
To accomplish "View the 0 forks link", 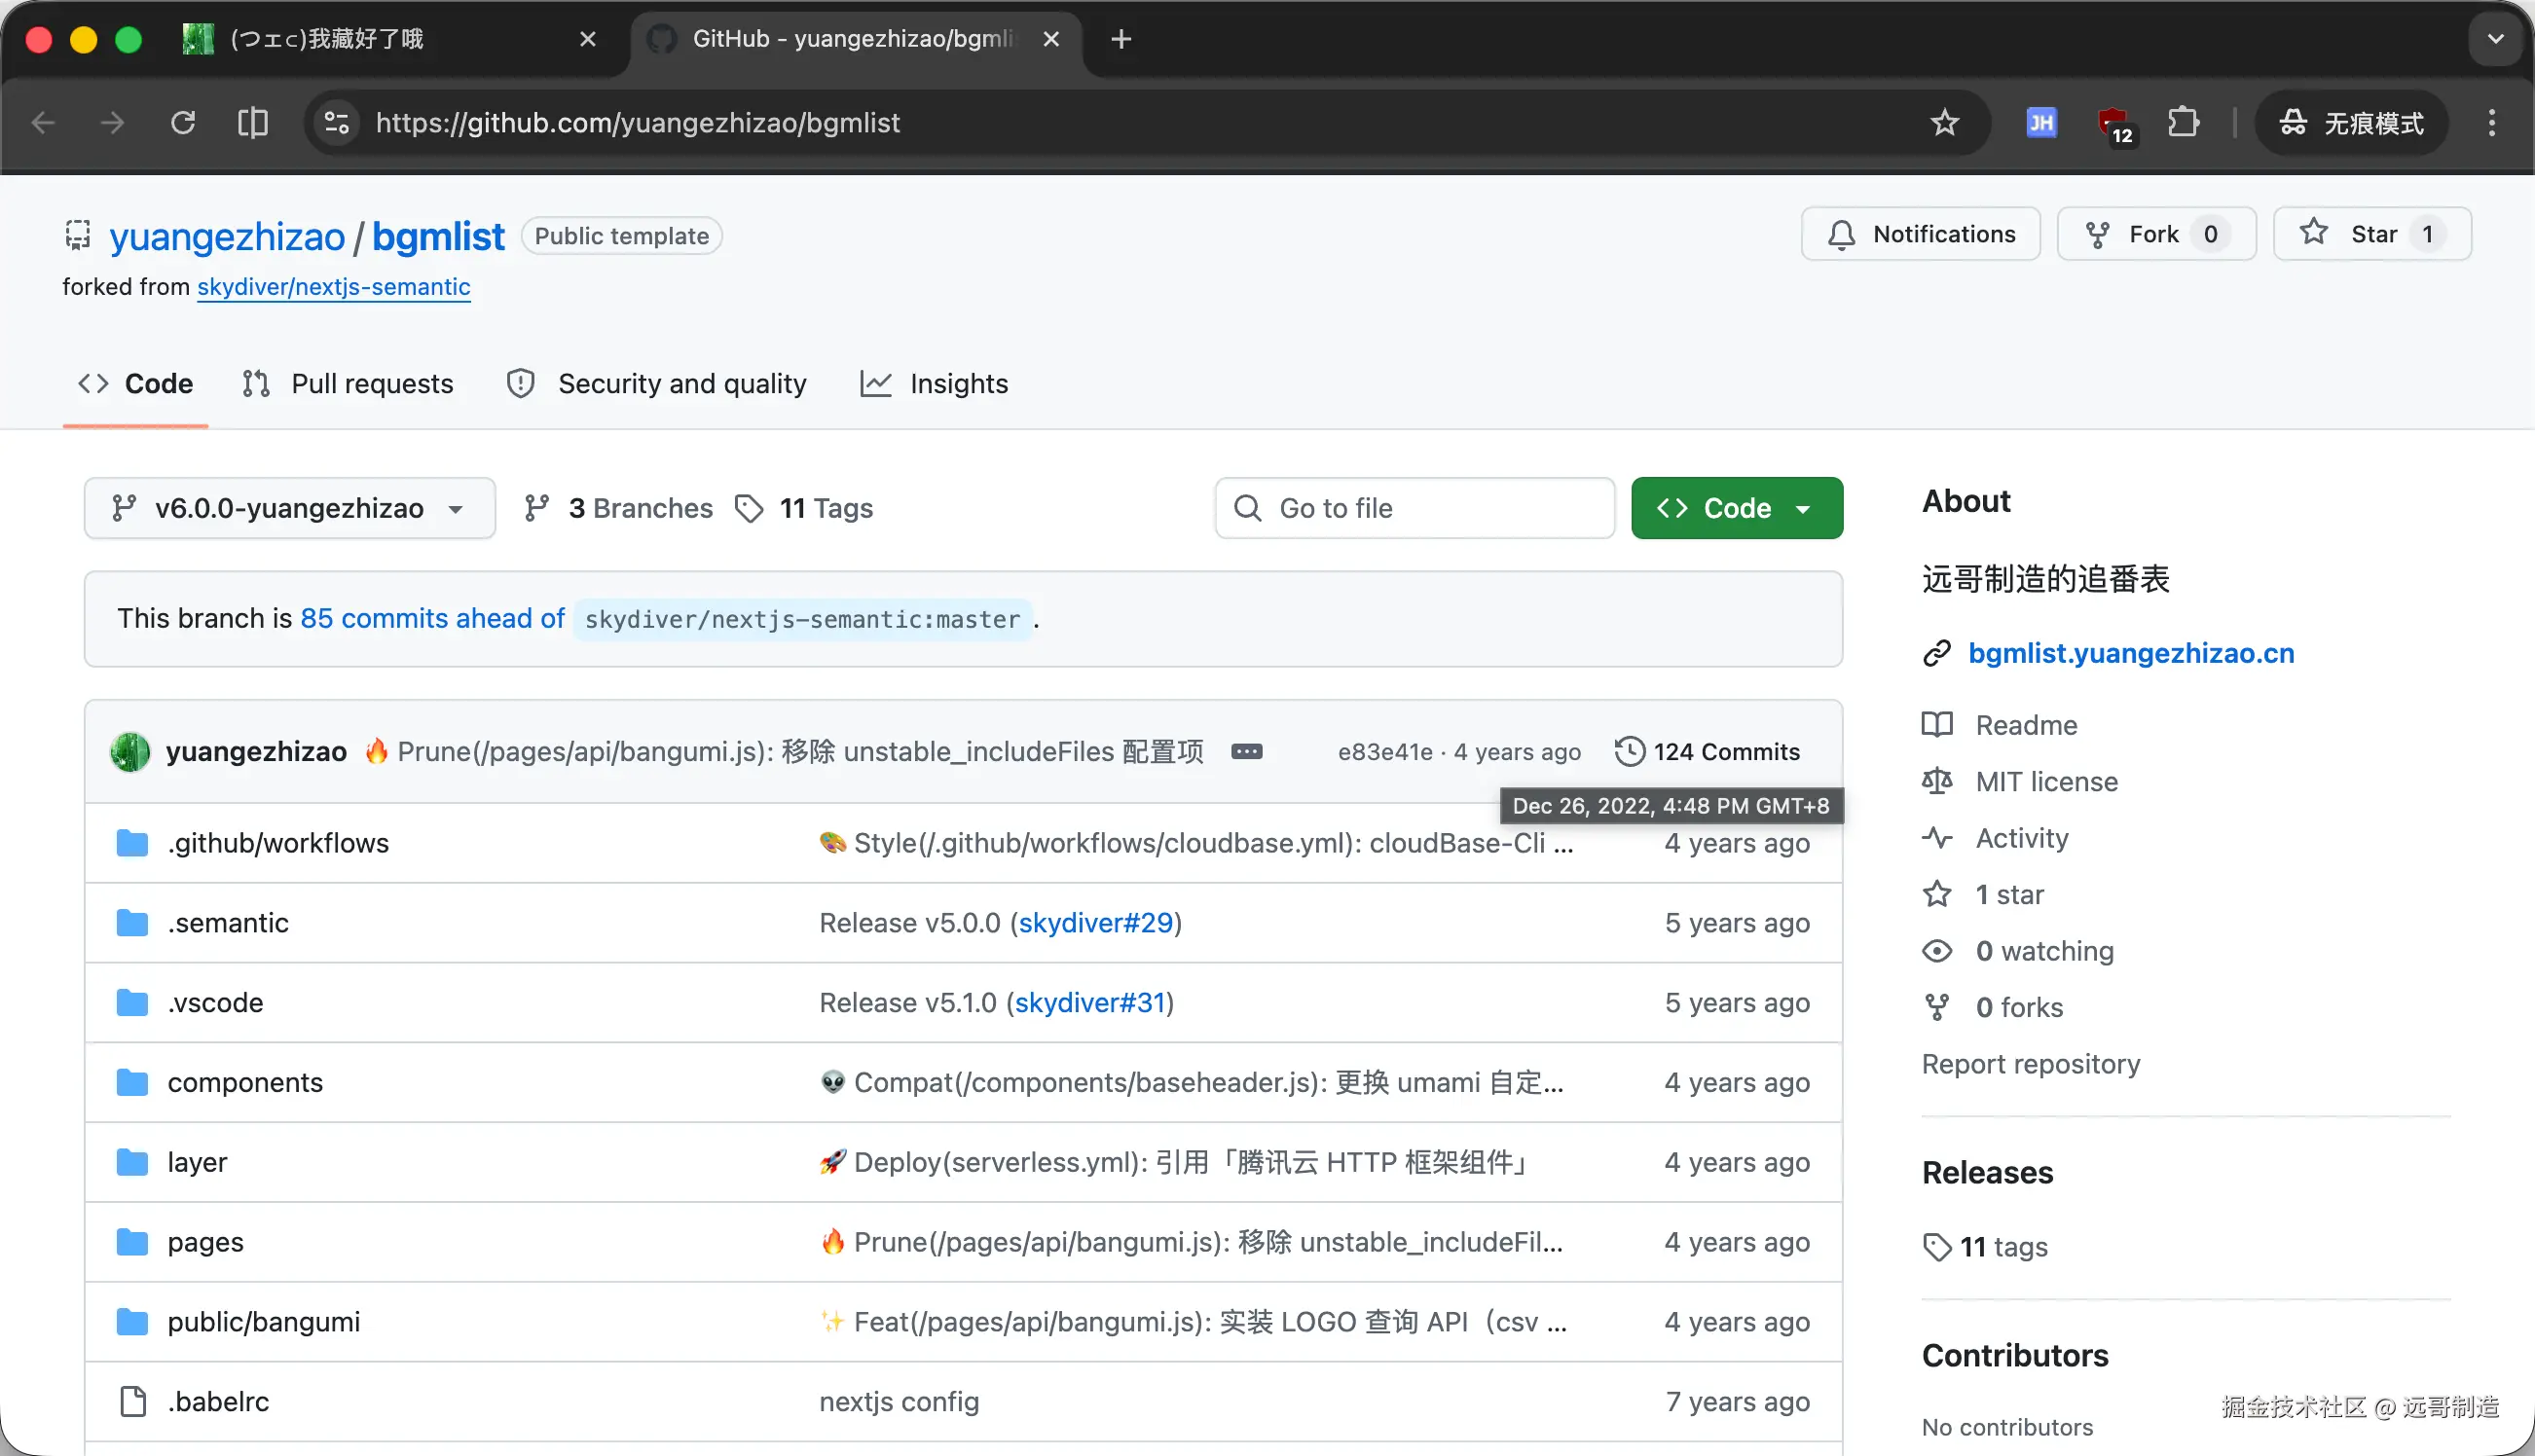I will click(2019, 1007).
